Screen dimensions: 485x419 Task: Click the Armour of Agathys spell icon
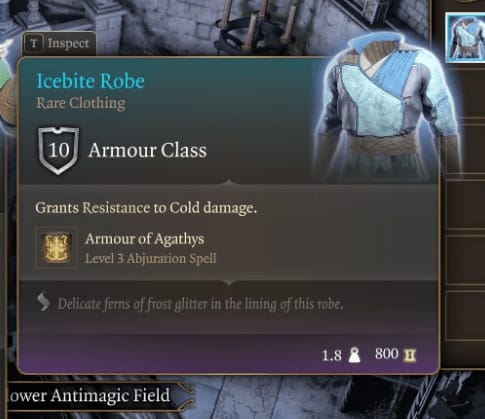click(57, 248)
